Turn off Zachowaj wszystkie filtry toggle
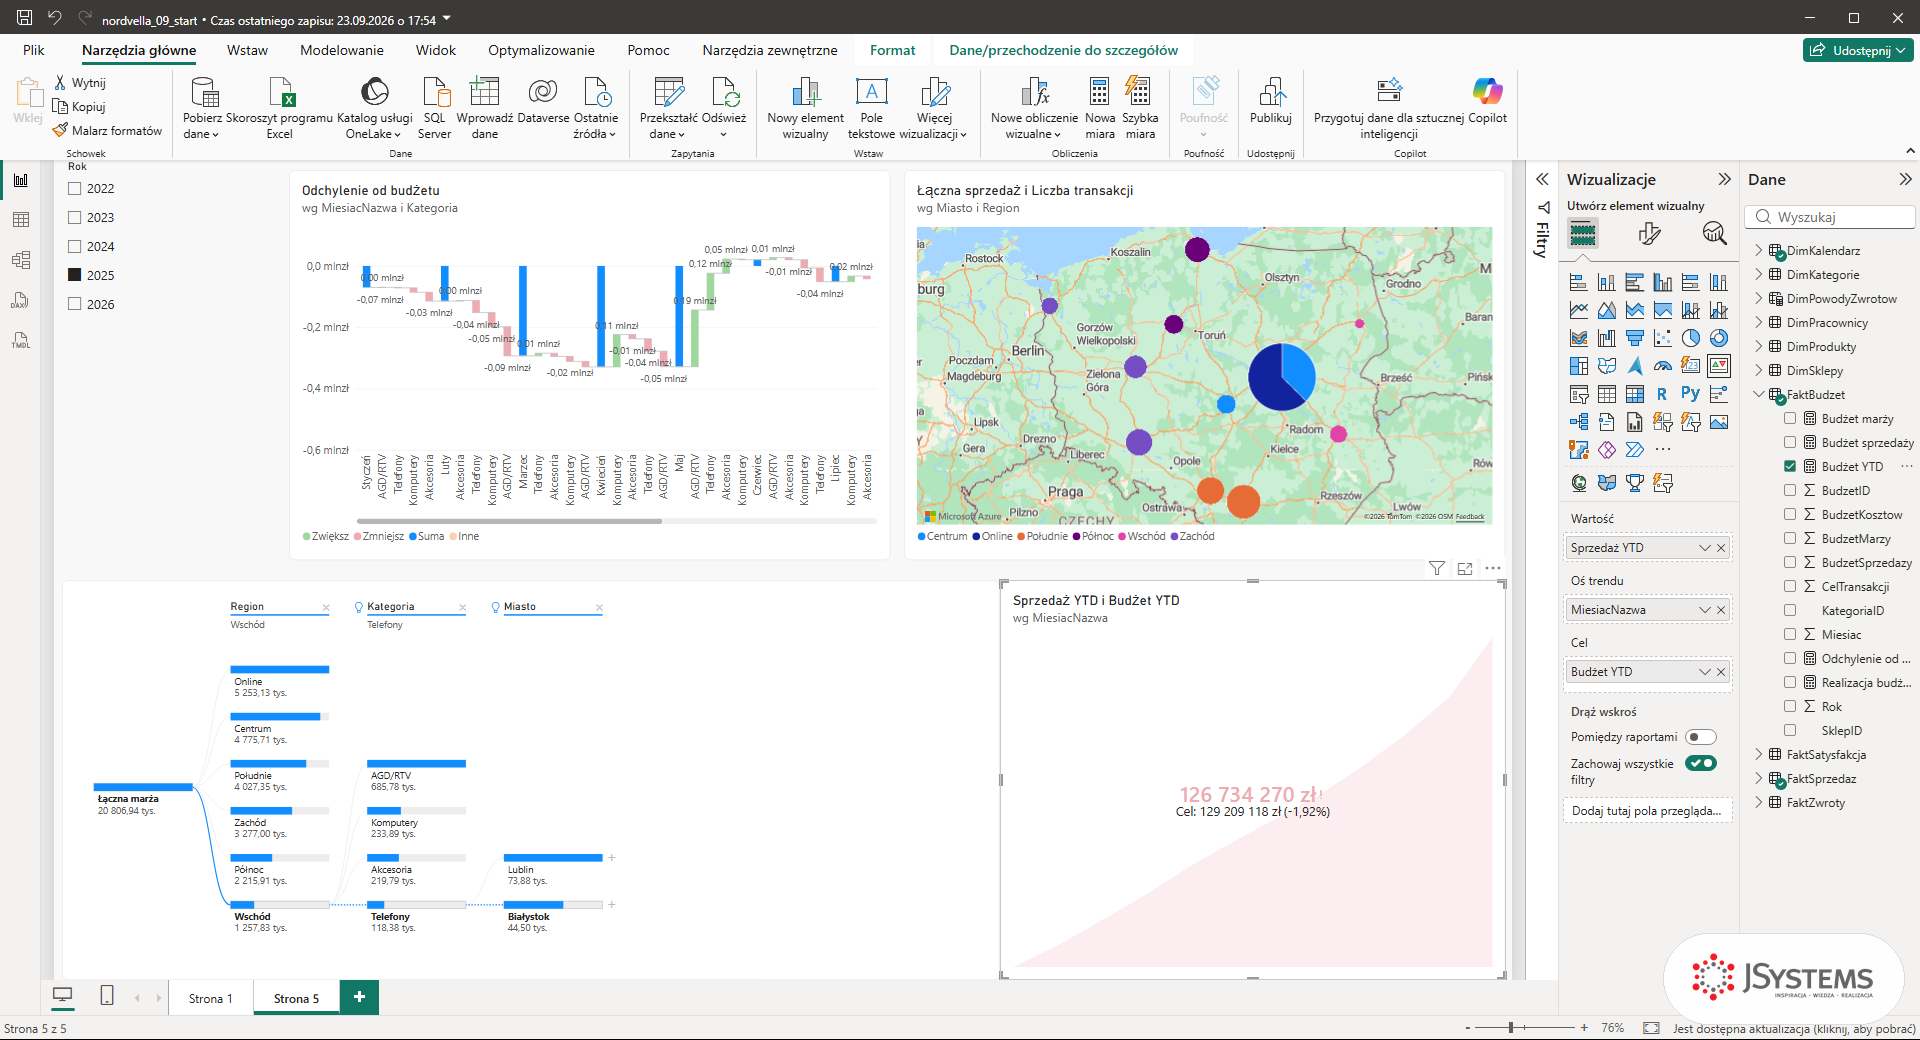Image resolution: width=1920 pixels, height=1040 pixels. 1701,764
